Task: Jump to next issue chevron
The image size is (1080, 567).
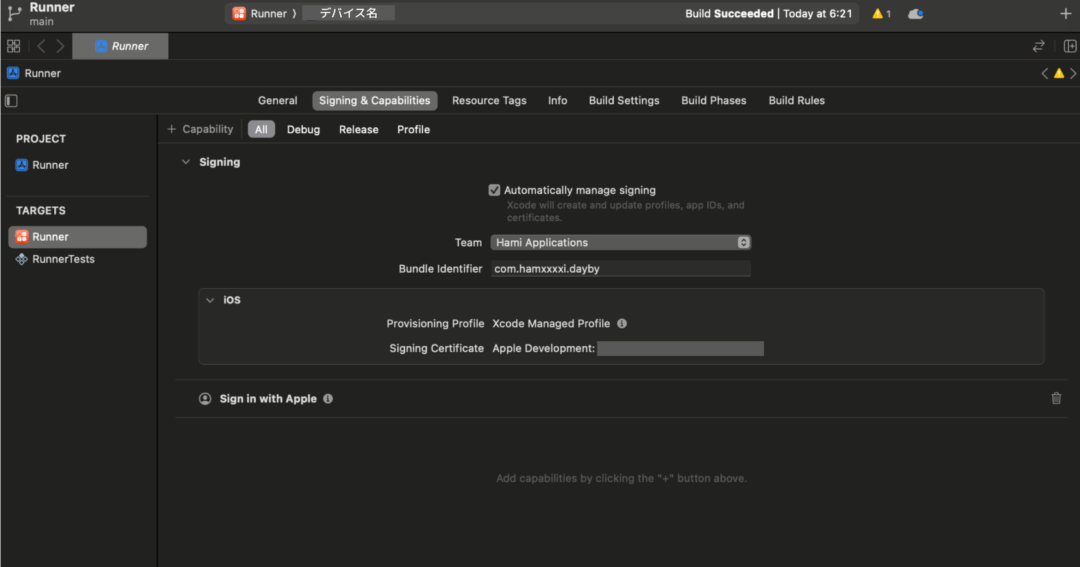Action: tap(1073, 74)
